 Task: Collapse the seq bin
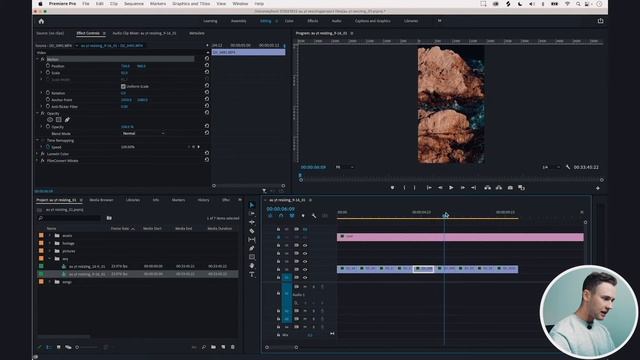pyautogui.click(x=50, y=259)
